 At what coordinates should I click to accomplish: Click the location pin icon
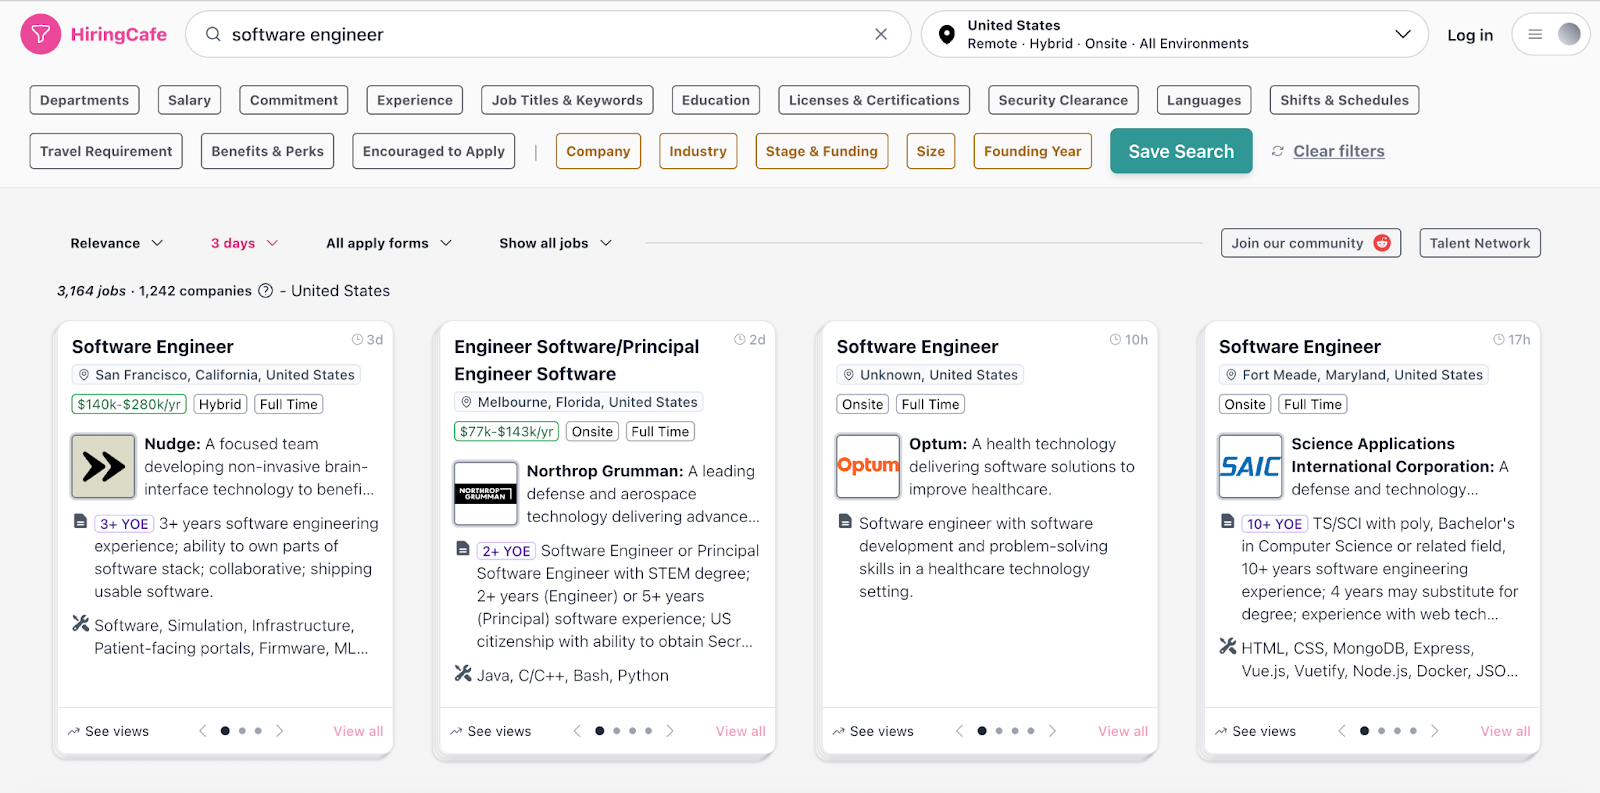coord(946,35)
